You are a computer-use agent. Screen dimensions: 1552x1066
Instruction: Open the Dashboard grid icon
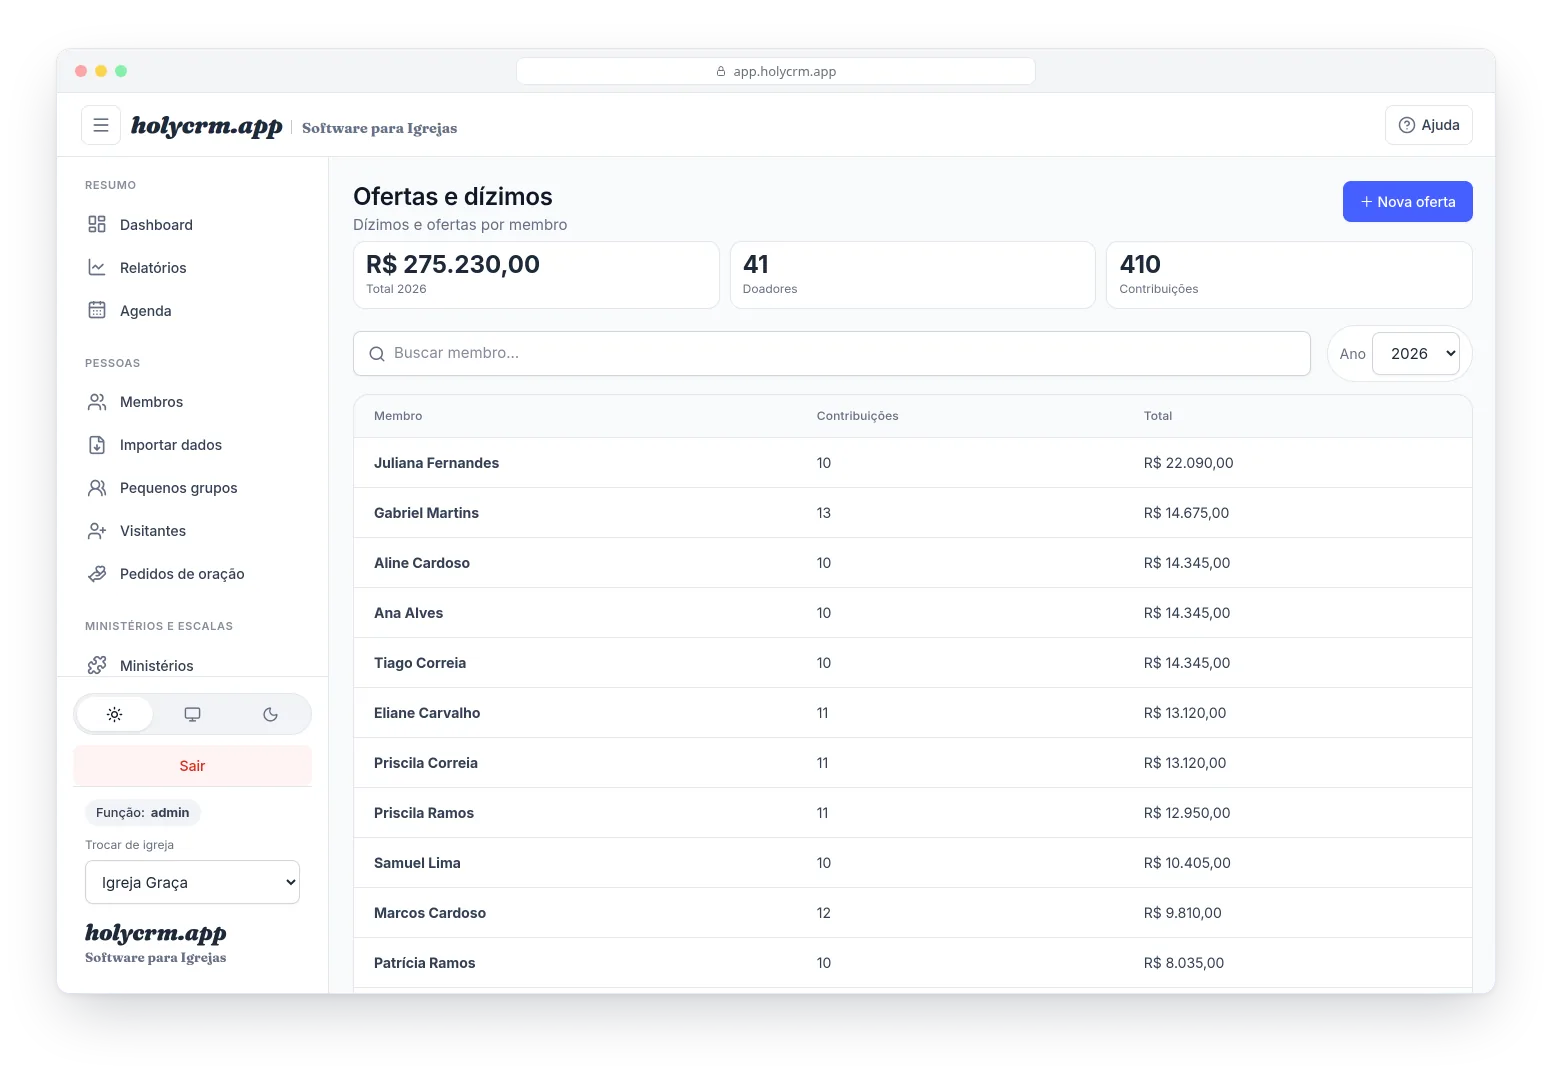[x=97, y=224]
